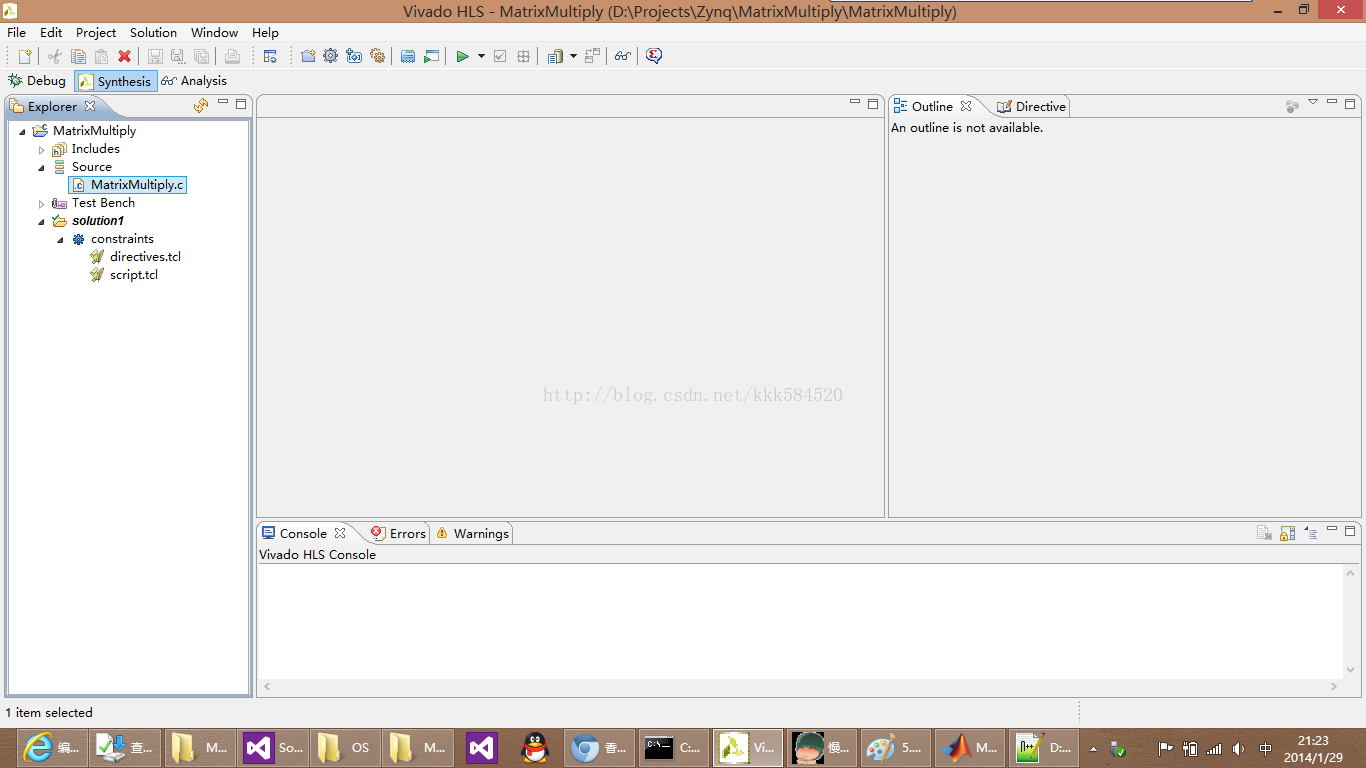This screenshot has width=1366, height=768.
Task: Click the Open Report toolbar icon
Action: point(555,56)
